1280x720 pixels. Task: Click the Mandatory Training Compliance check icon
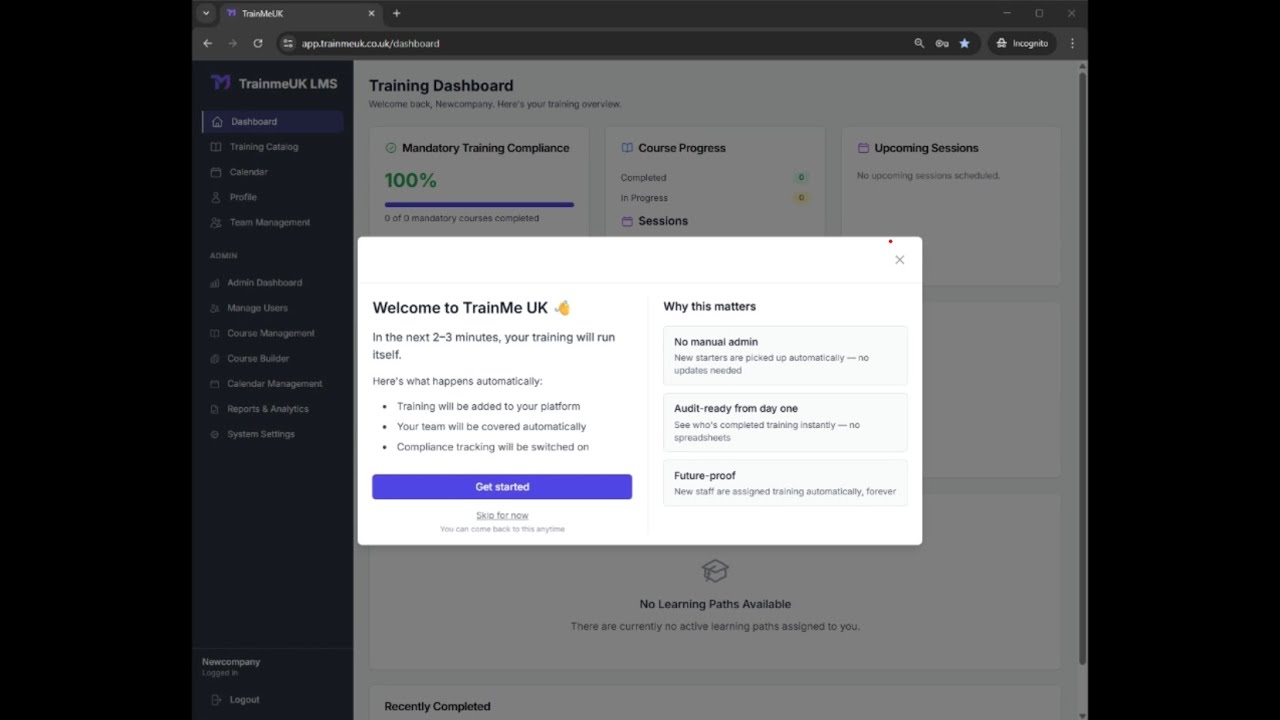(391, 148)
